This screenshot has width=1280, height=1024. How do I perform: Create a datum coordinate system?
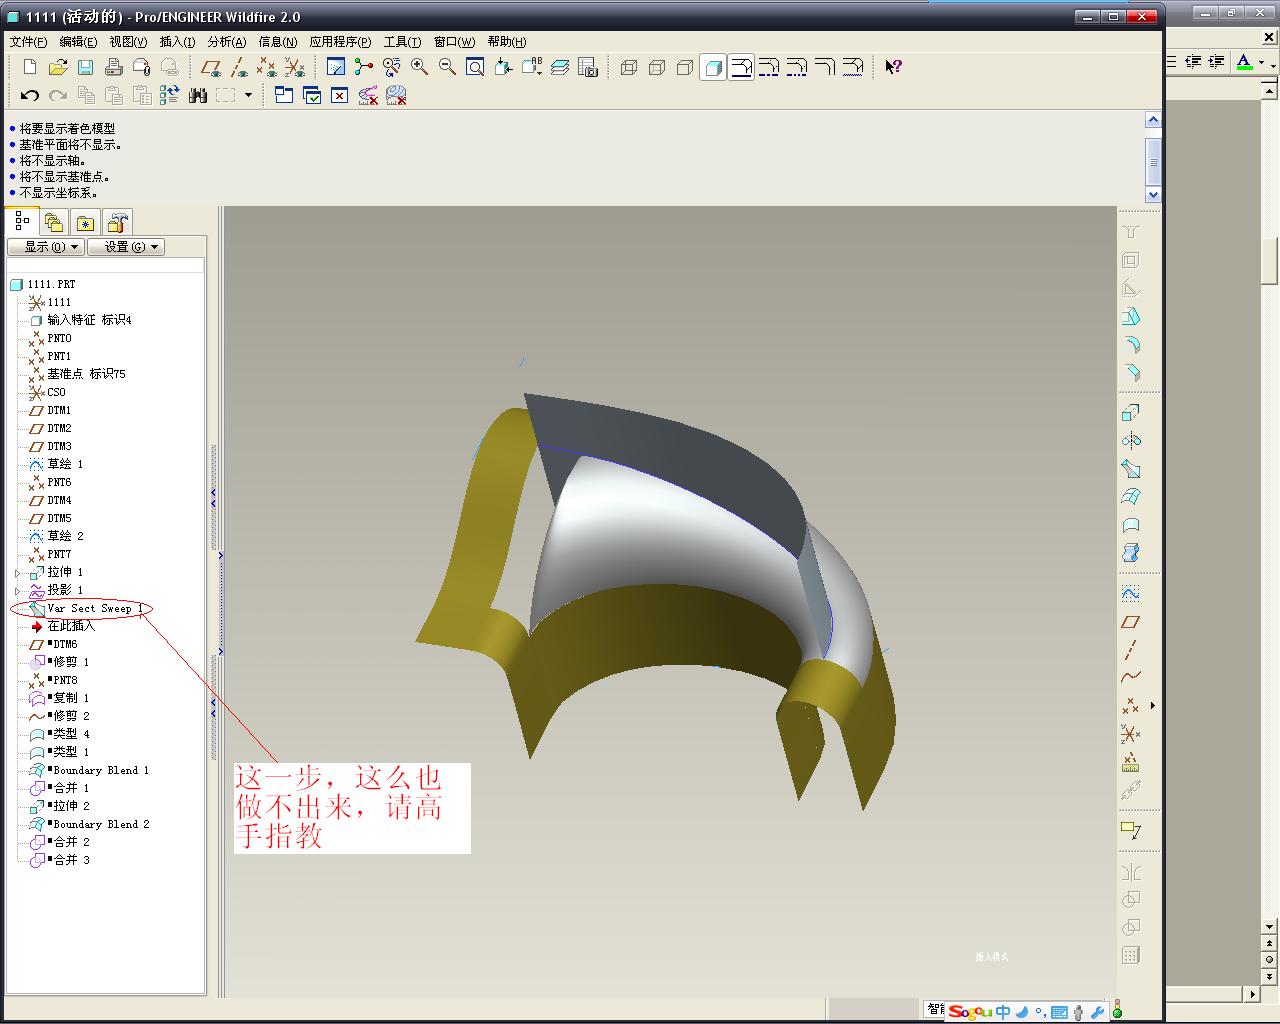coord(1131,733)
